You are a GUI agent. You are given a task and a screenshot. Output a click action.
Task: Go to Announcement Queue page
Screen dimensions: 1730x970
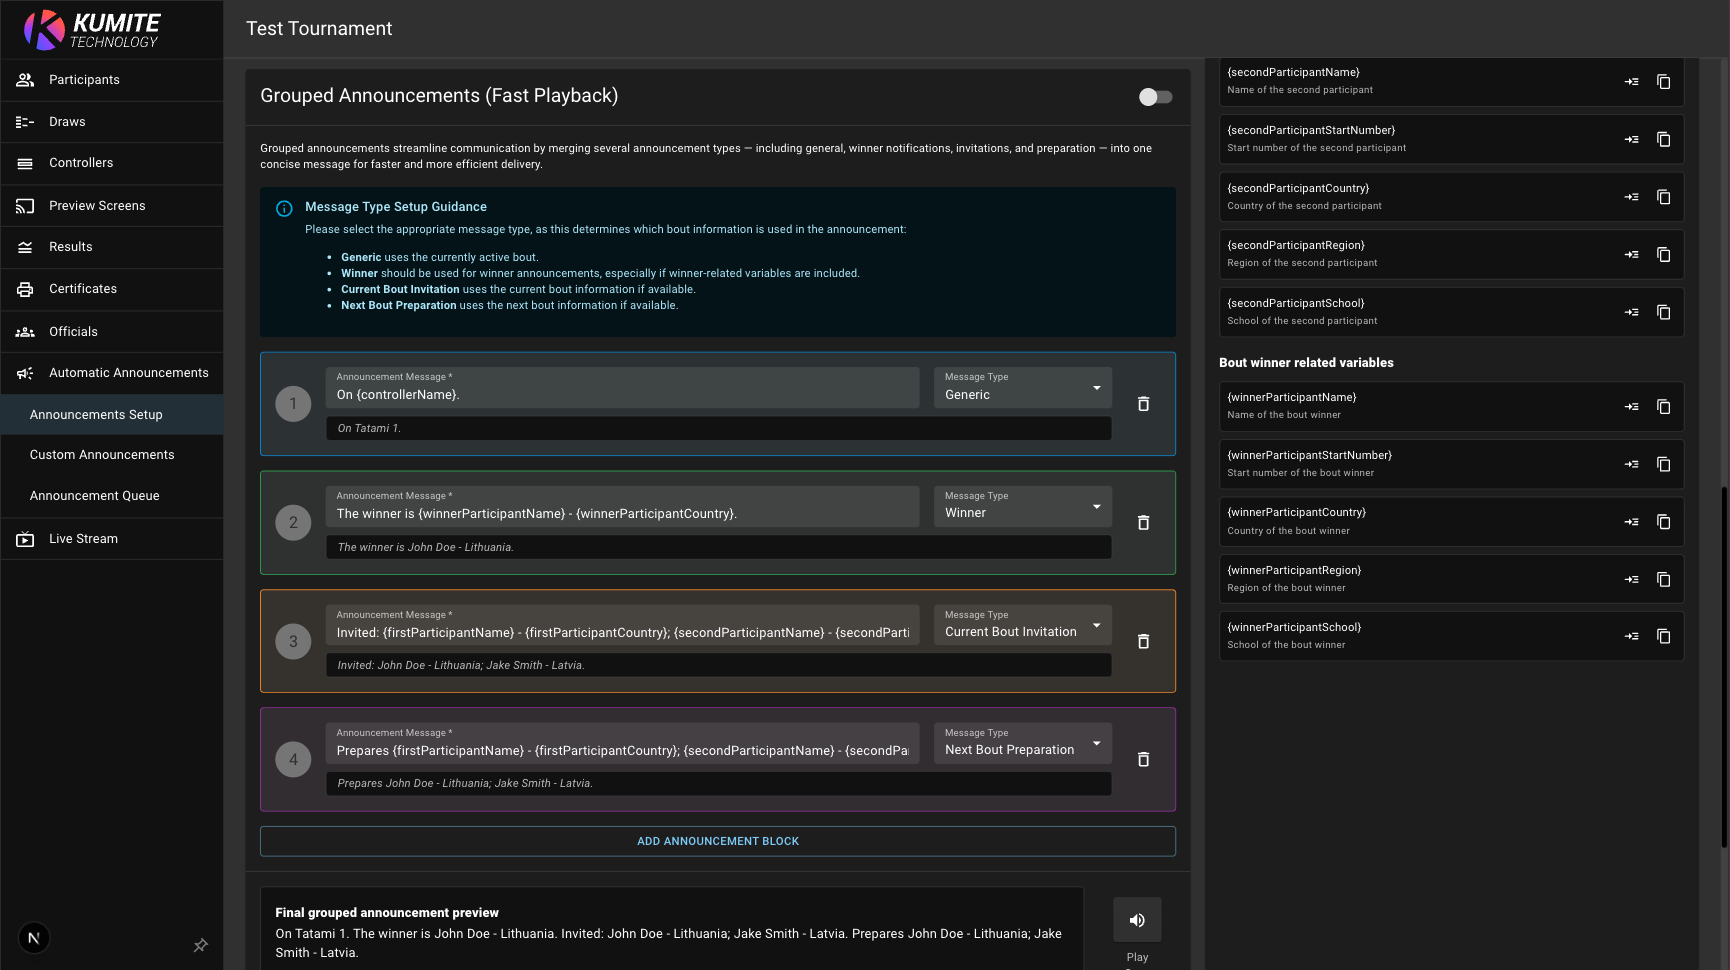[x=95, y=496]
